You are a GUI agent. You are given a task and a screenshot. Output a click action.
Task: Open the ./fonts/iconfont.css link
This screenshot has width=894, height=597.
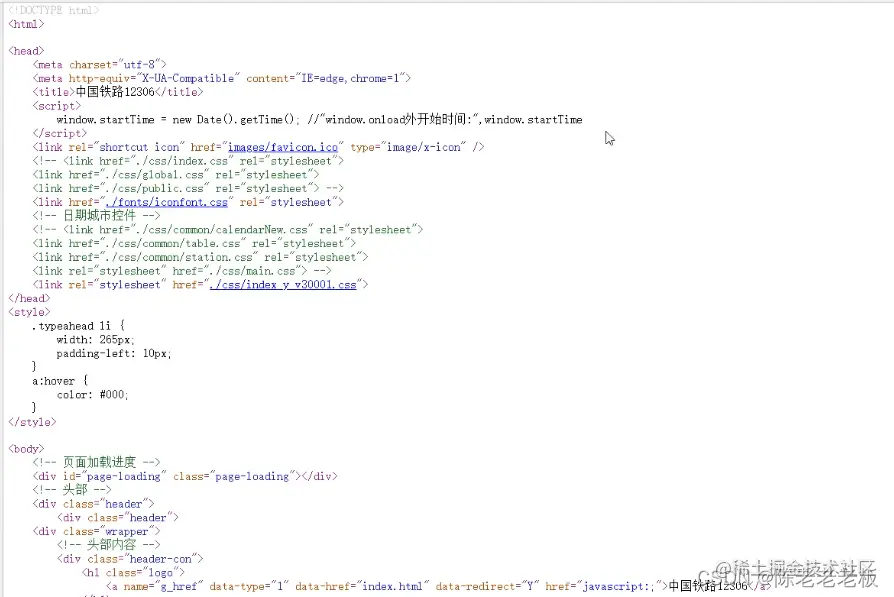point(166,202)
